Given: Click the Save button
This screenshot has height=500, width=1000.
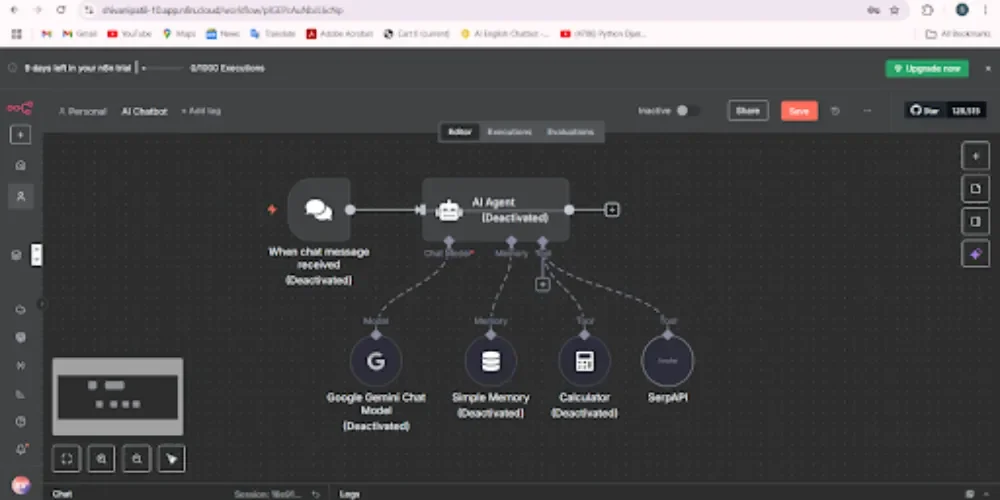Looking at the screenshot, I should click(798, 111).
